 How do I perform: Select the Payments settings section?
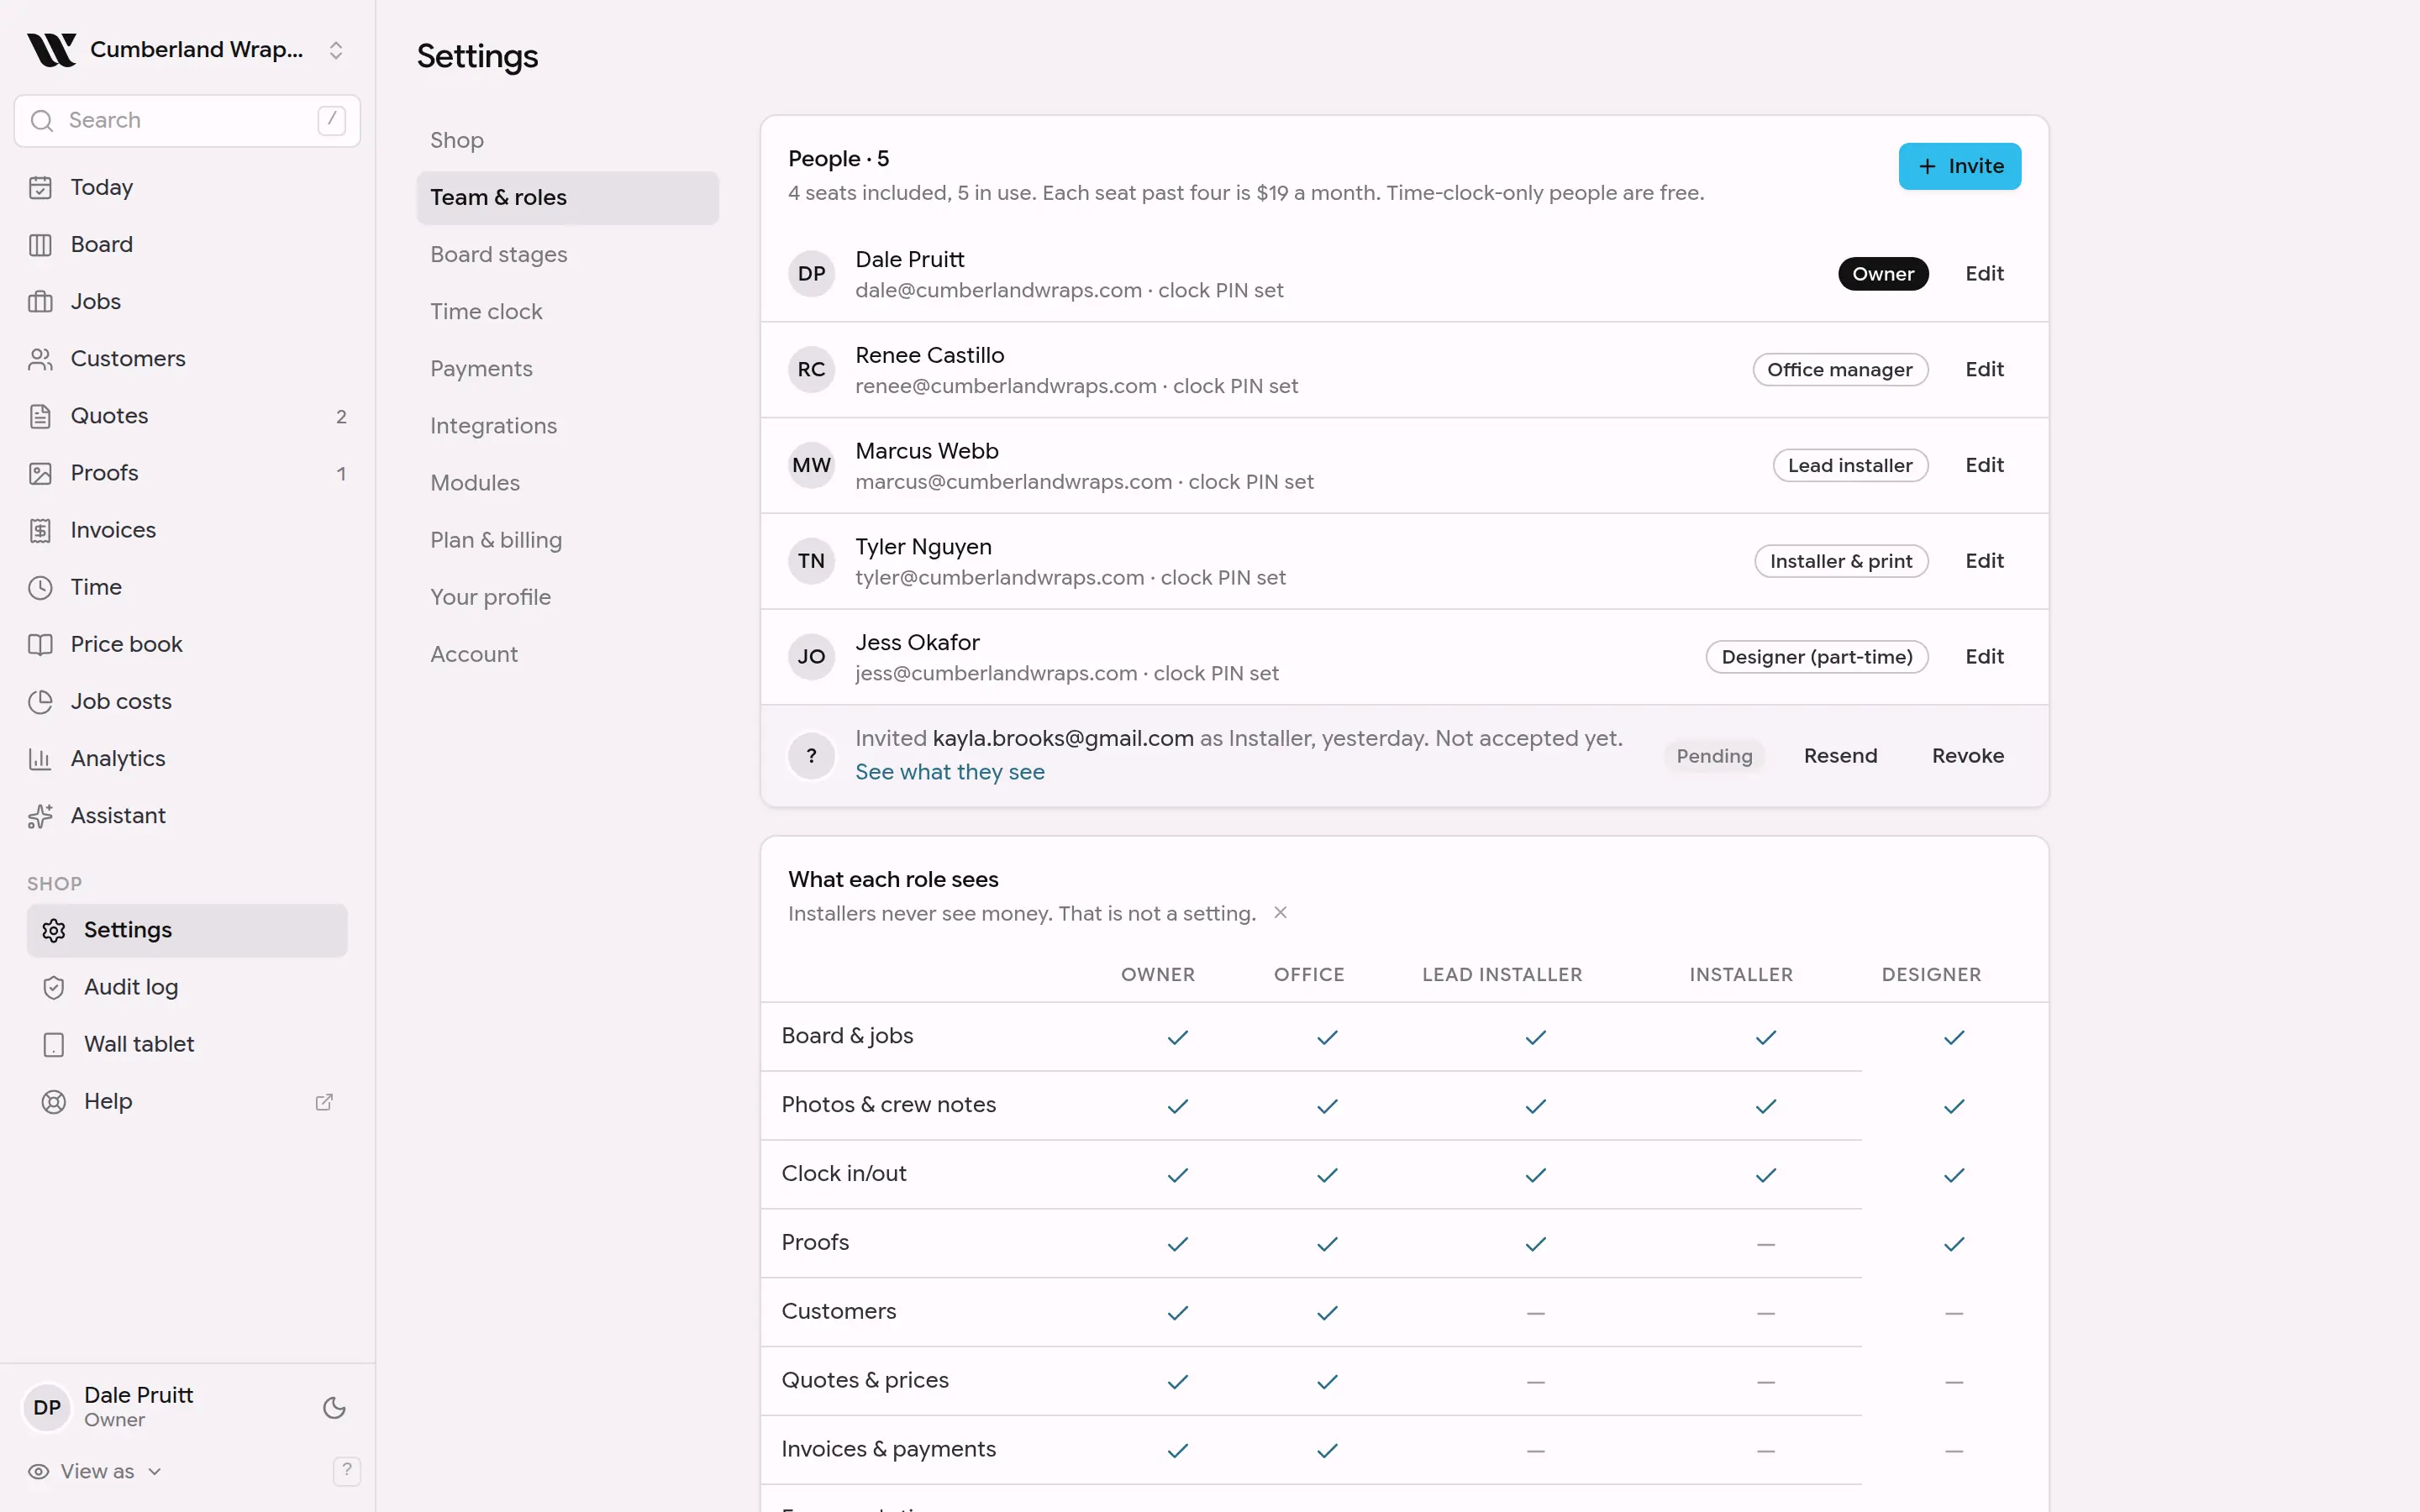tap(567, 368)
